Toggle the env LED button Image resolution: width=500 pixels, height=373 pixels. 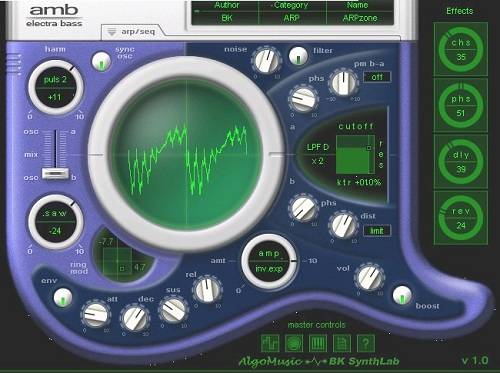[x=63, y=297]
